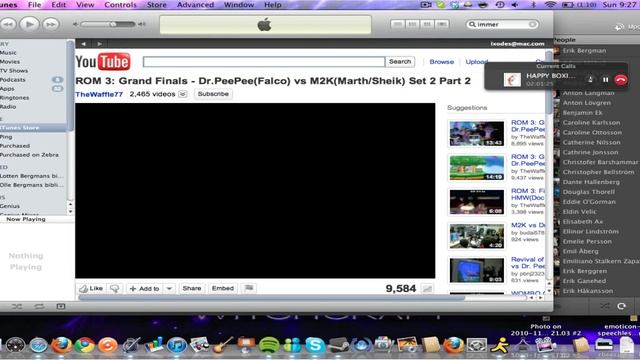
Task: Select Erik Bergman in the People list
Action: coord(584,51)
